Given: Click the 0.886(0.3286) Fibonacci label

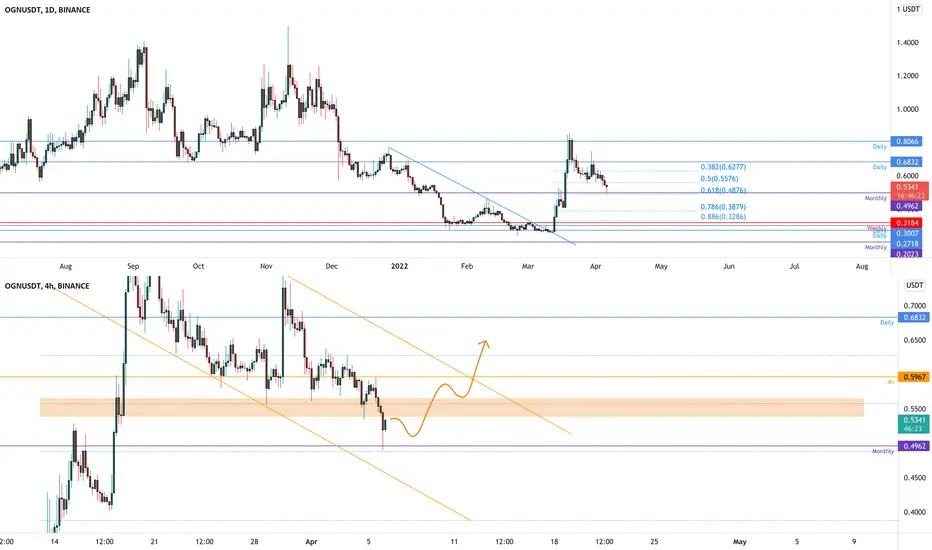Looking at the screenshot, I should 723,216.
